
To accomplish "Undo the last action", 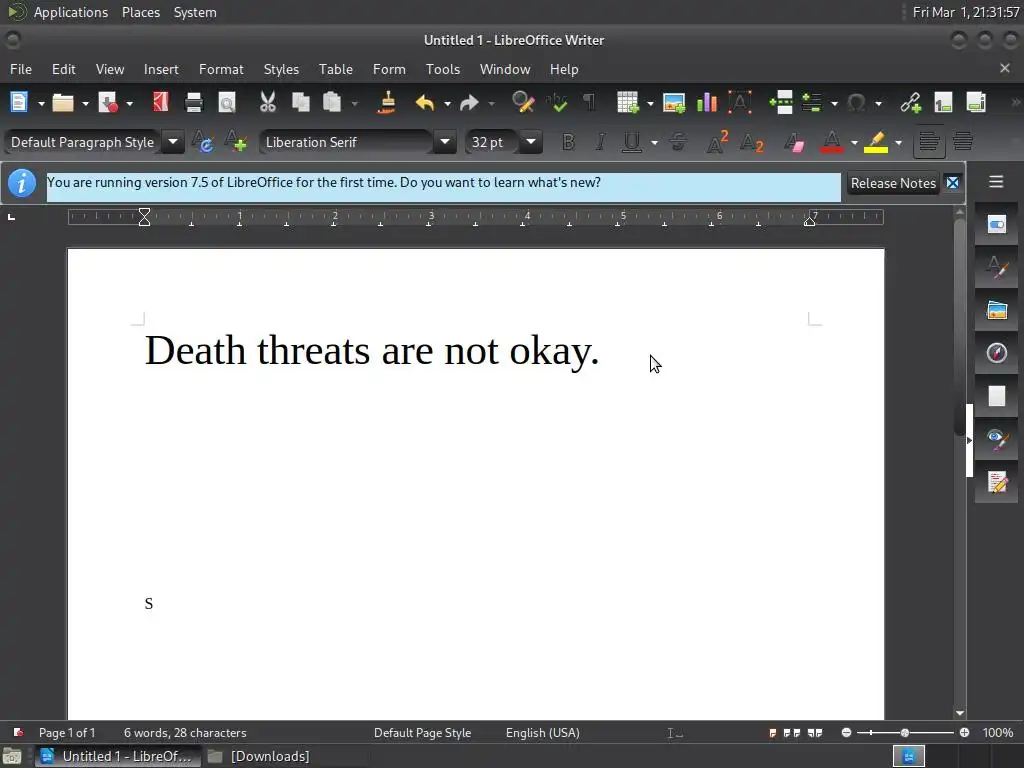I will (424, 103).
